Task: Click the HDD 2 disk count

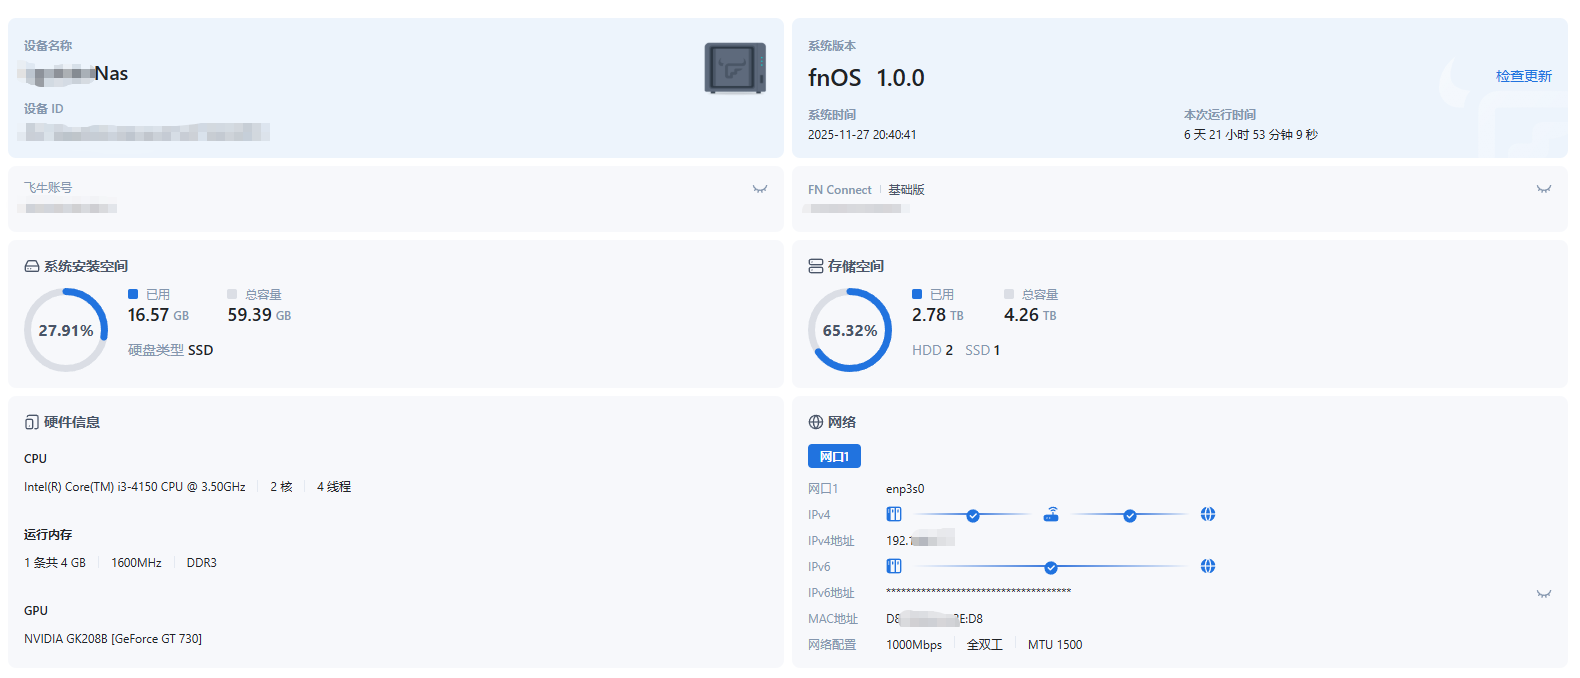Action: point(932,350)
